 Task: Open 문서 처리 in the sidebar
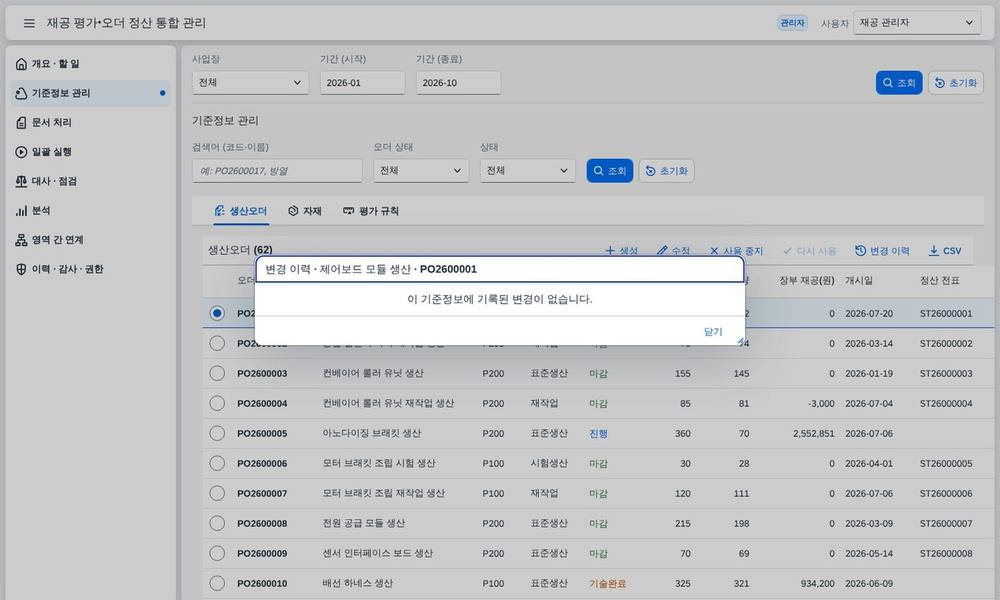(x=91, y=122)
